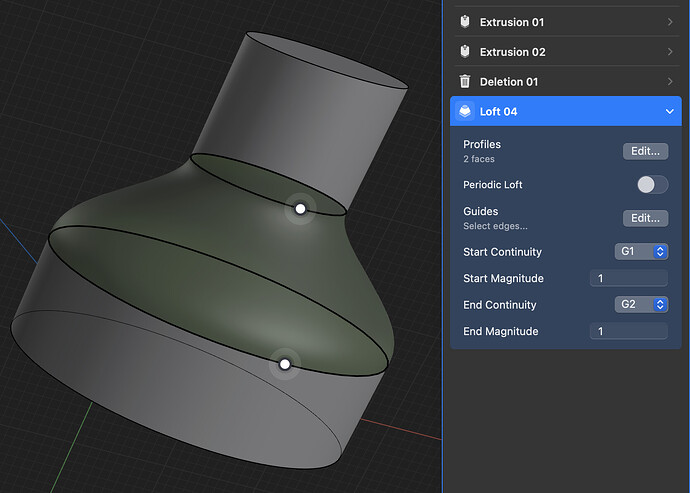Image resolution: width=690 pixels, height=493 pixels.
Task: Expand the Extrusion 02 chevron
Action: coord(669,52)
